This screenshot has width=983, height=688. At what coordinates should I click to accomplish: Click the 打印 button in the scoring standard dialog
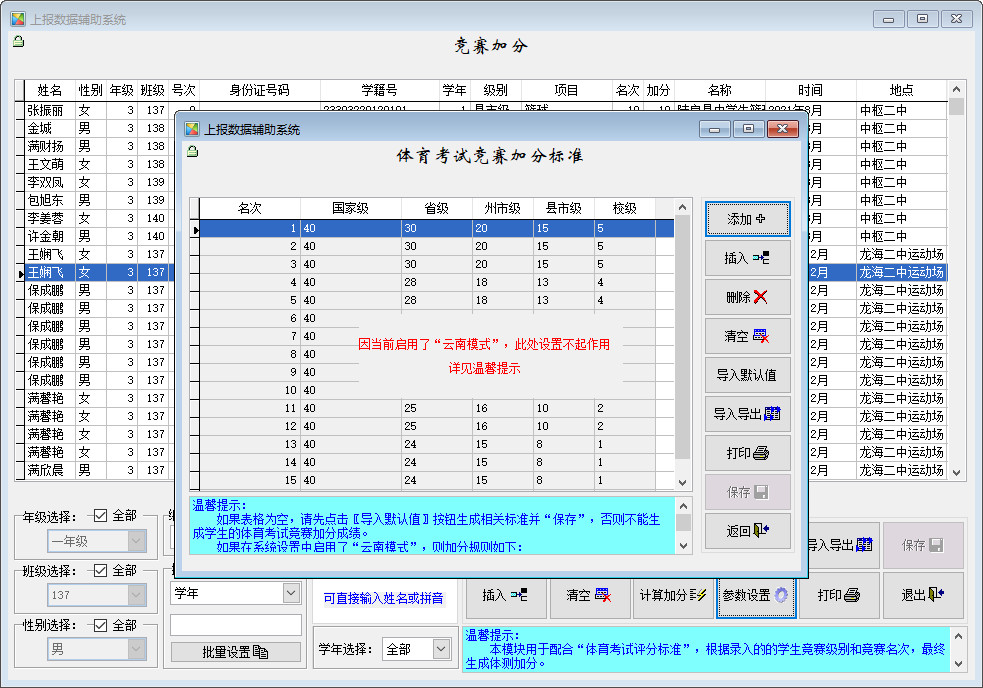(747, 453)
